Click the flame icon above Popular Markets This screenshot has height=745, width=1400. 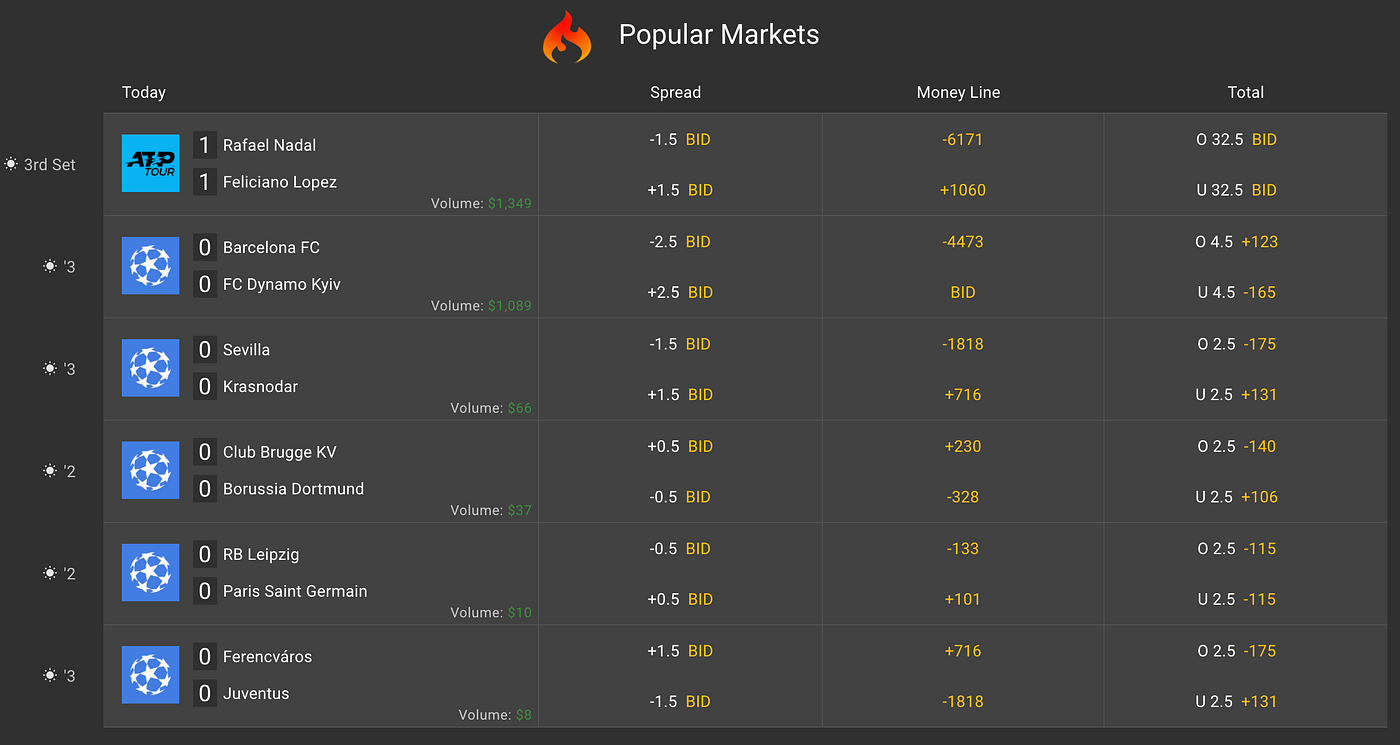coord(567,37)
